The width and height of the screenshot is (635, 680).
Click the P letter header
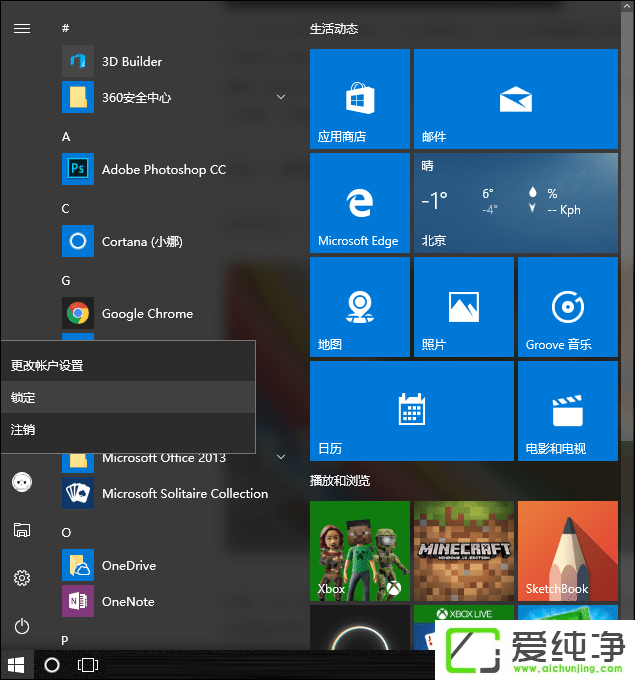[x=65, y=640]
